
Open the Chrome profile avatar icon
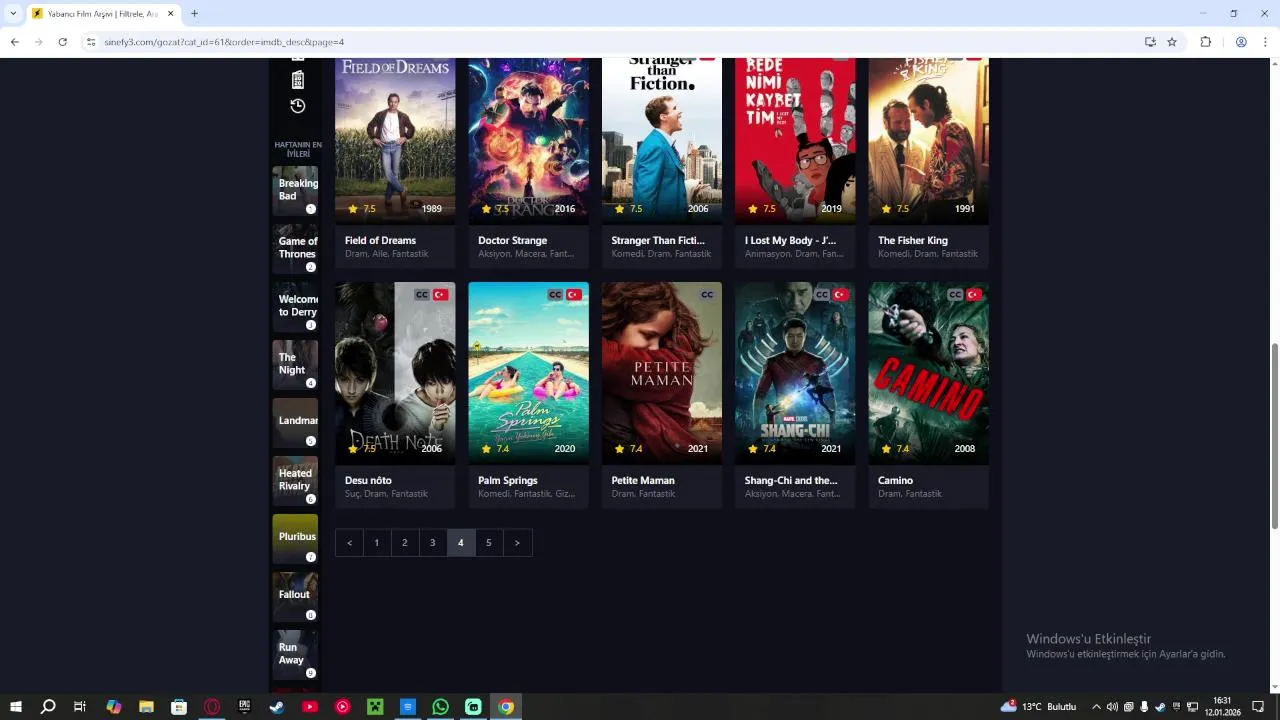(x=1241, y=42)
